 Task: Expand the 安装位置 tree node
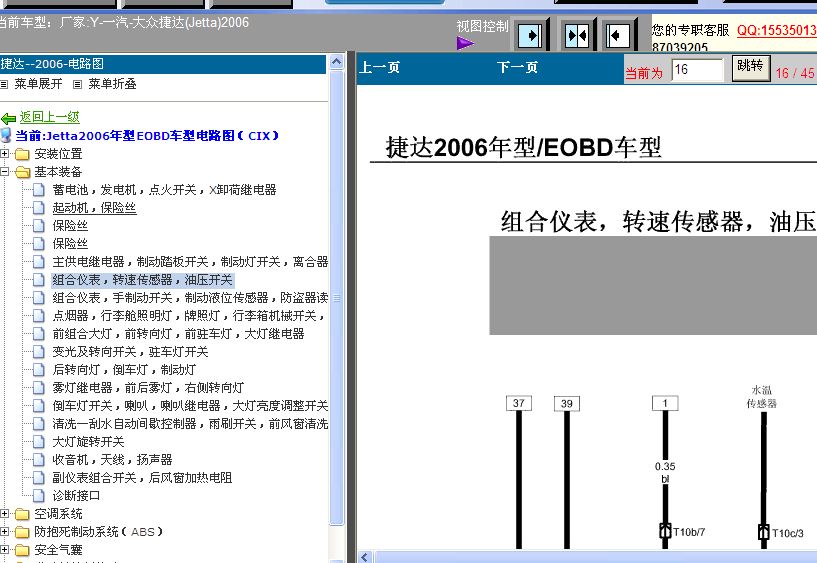coord(4,154)
